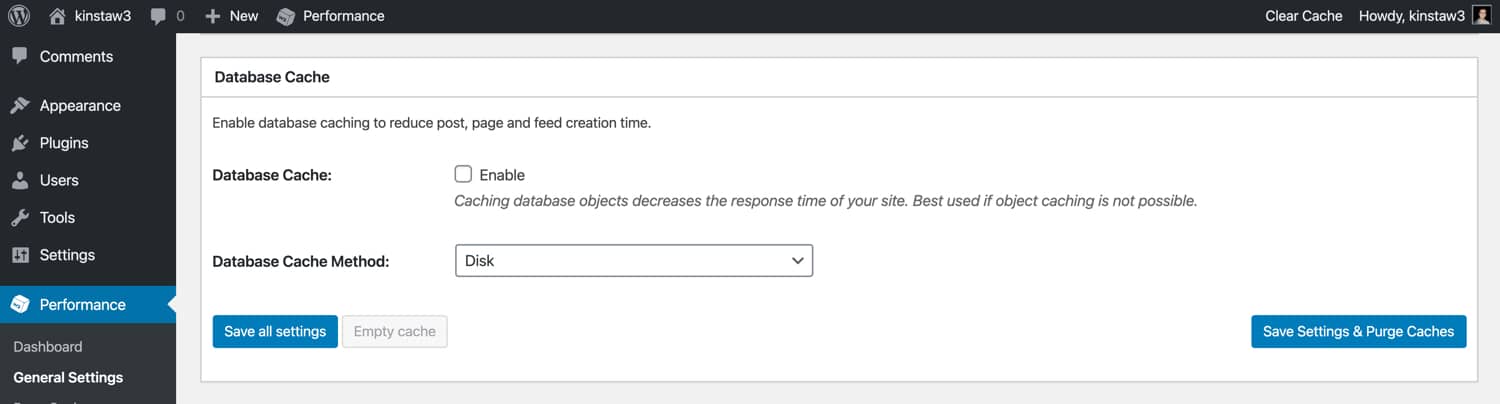
Task: Click the plus New icon in admin bar
Action: click(x=212, y=16)
